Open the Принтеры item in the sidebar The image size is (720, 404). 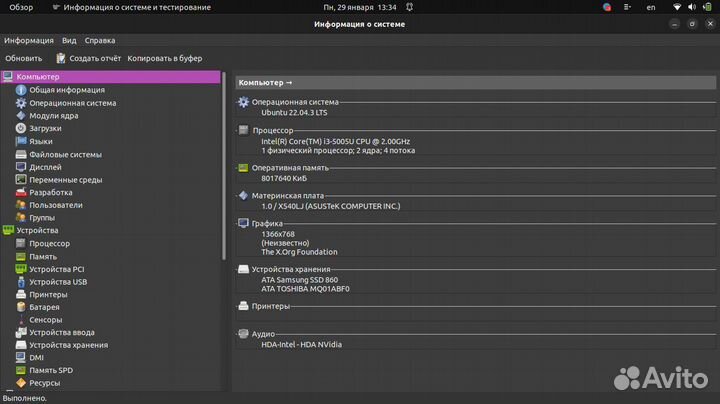(x=48, y=294)
